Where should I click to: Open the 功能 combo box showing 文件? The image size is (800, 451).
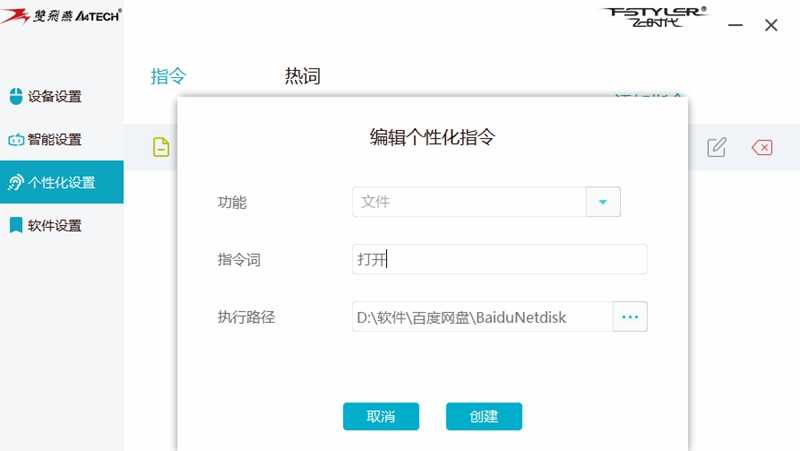pos(486,202)
